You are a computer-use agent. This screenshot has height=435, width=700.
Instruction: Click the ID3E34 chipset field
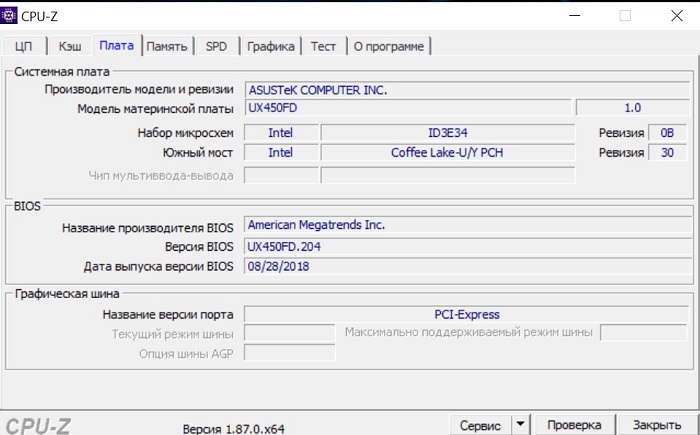448,133
